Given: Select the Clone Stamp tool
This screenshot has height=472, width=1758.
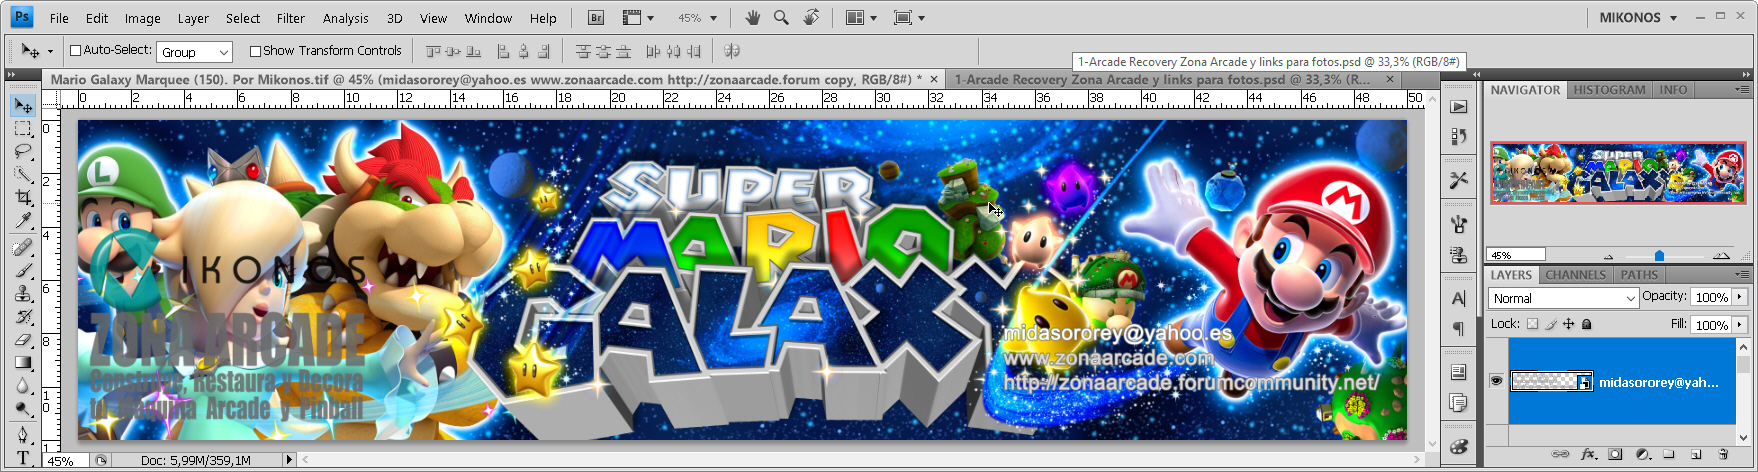Looking at the screenshot, I should click(23, 293).
